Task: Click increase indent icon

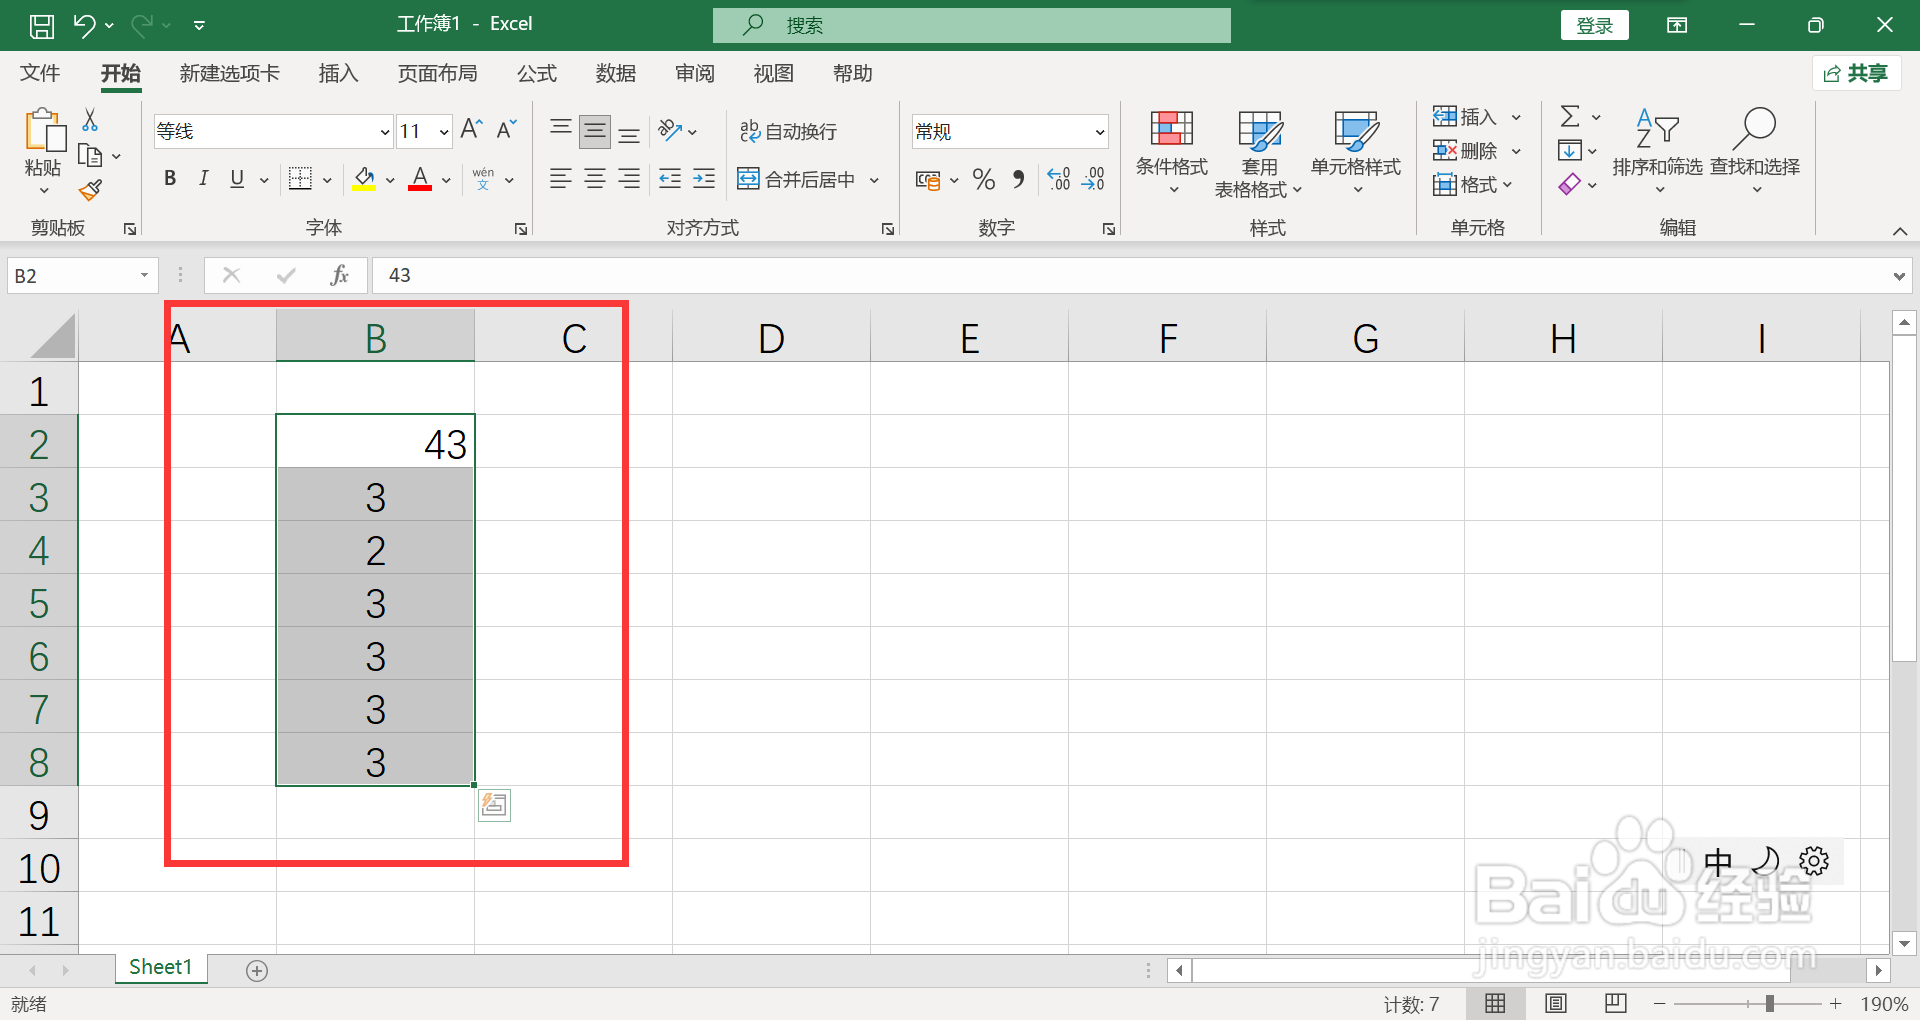Action: (704, 179)
